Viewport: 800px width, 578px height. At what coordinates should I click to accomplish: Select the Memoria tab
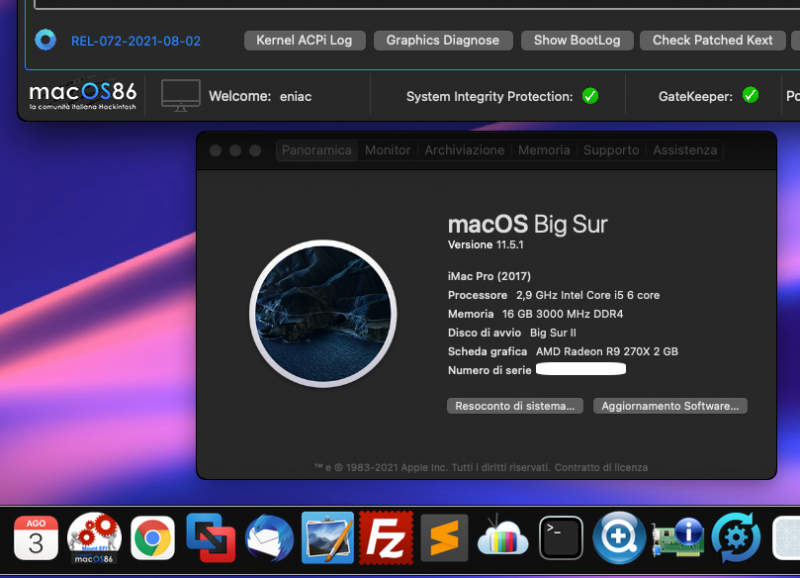[544, 150]
